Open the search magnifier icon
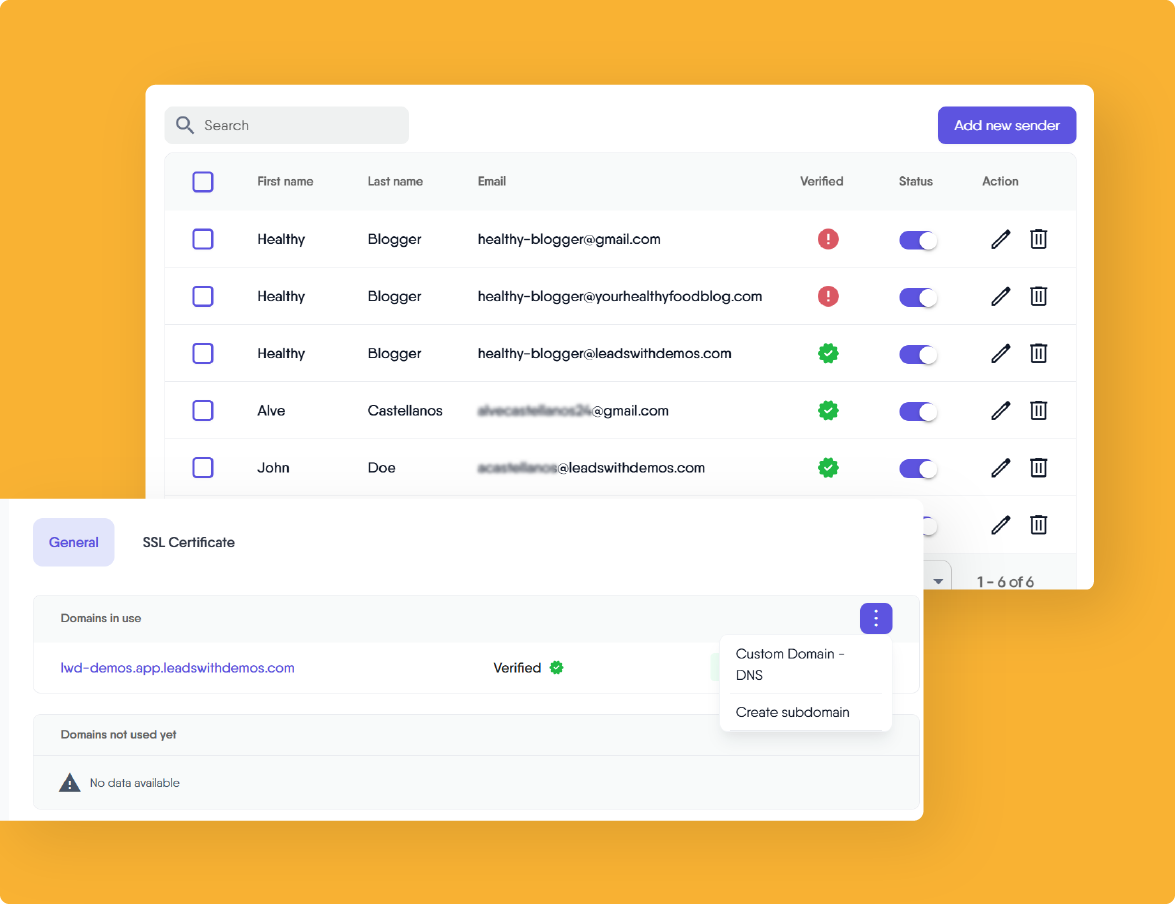 tap(185, 124)
